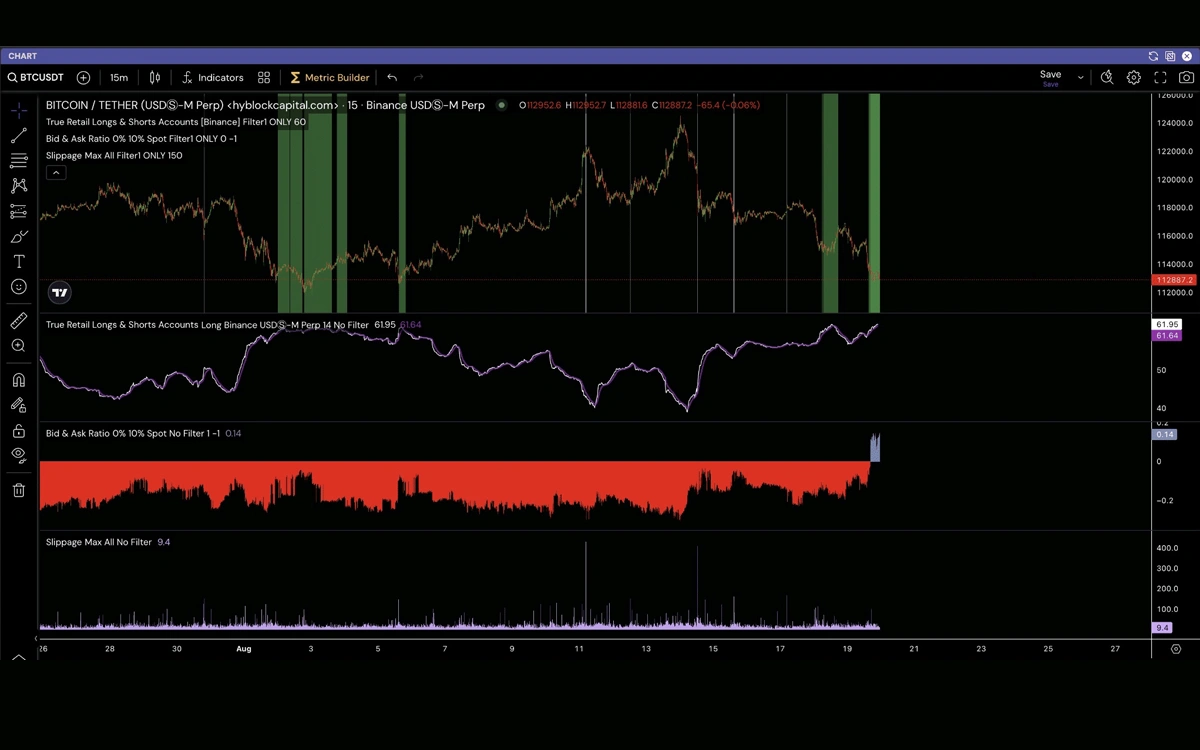Open the 15m timeframe selector
Image resolution: width=1200 pixels, height=750 pixels.
pyautogui.click(x=119, y=77)
